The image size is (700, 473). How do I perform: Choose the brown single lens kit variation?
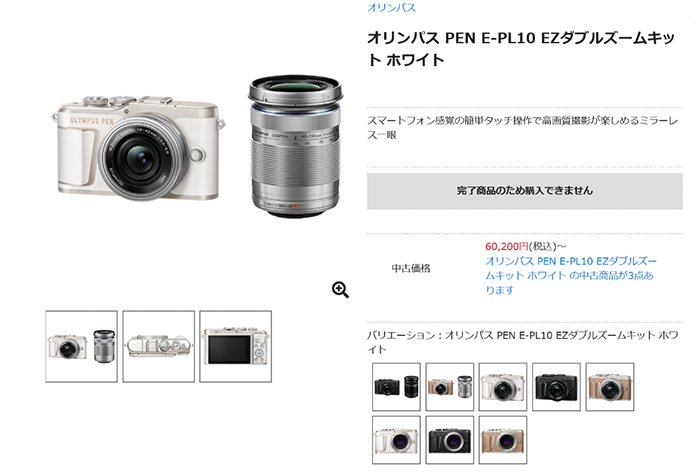click(x=610, y=387)
